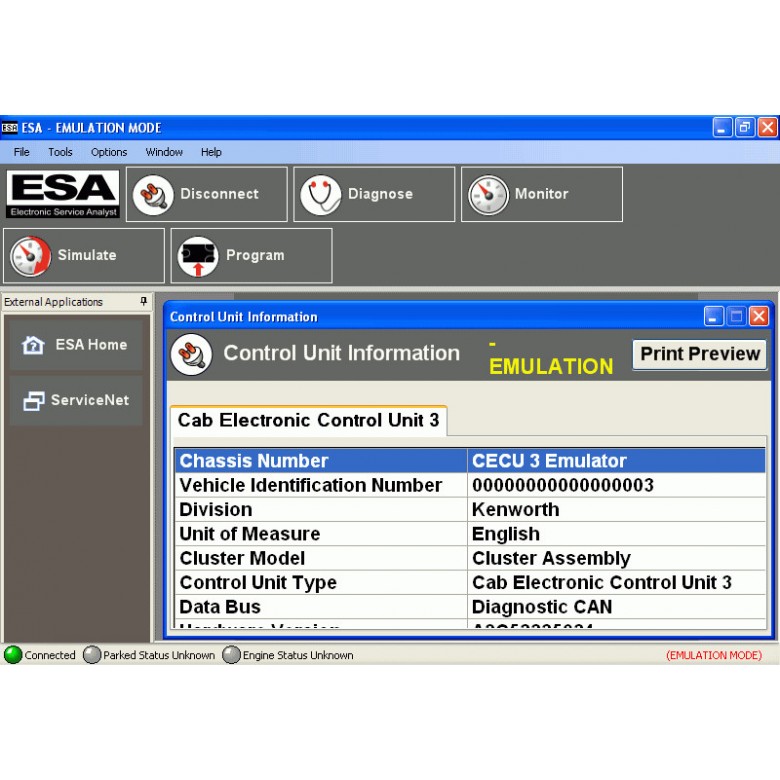Image resolution: width=780 pixels, height=780 pixels.
Task: Click the Diagnose button label
Action: click(x=381, y=194)
